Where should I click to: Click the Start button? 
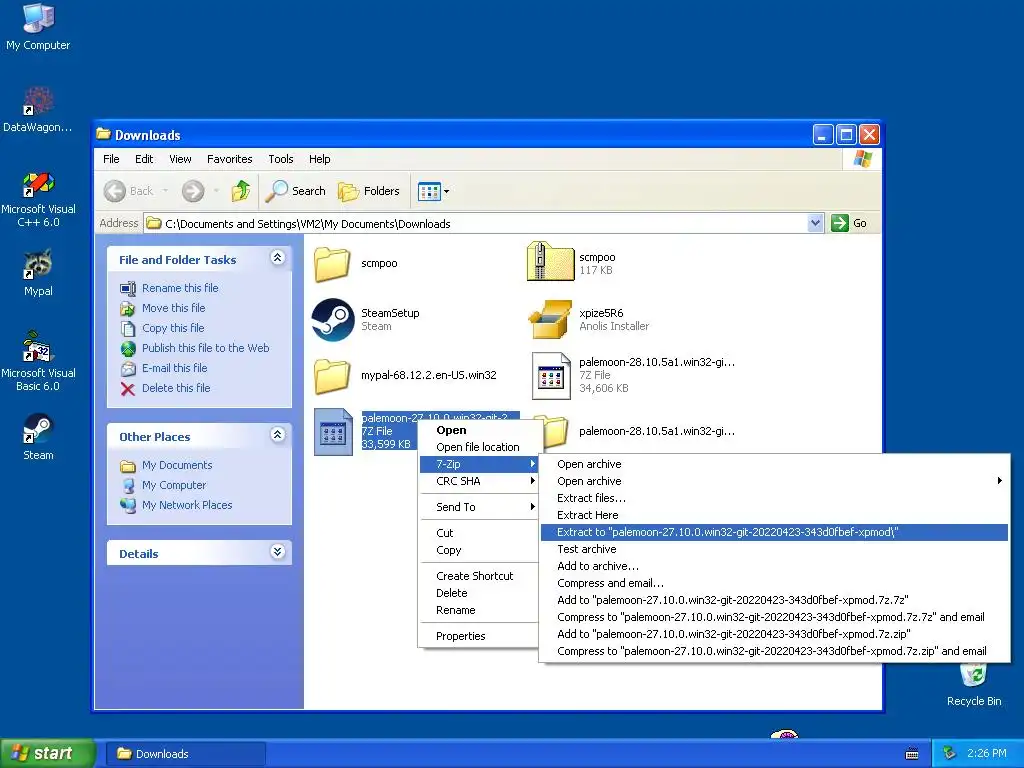pyautogui.click(x=46, y=753)
